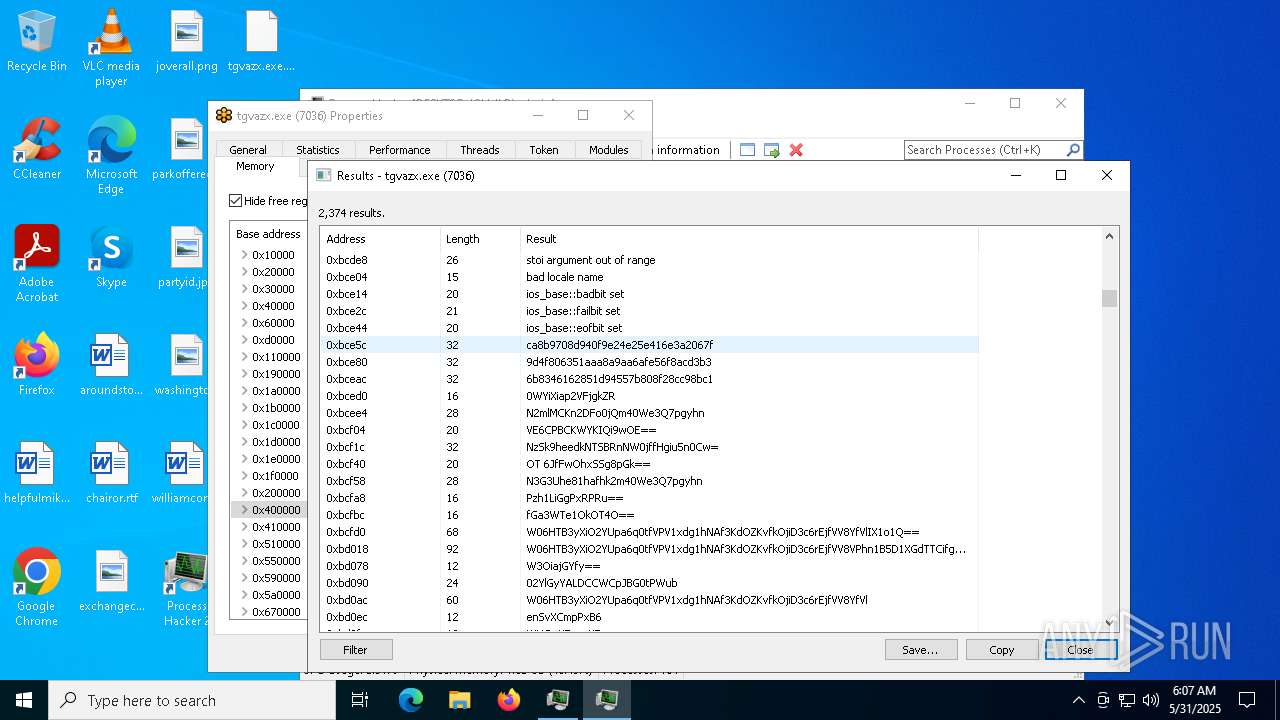Open exchangec desktop file icon

(111, 581)
